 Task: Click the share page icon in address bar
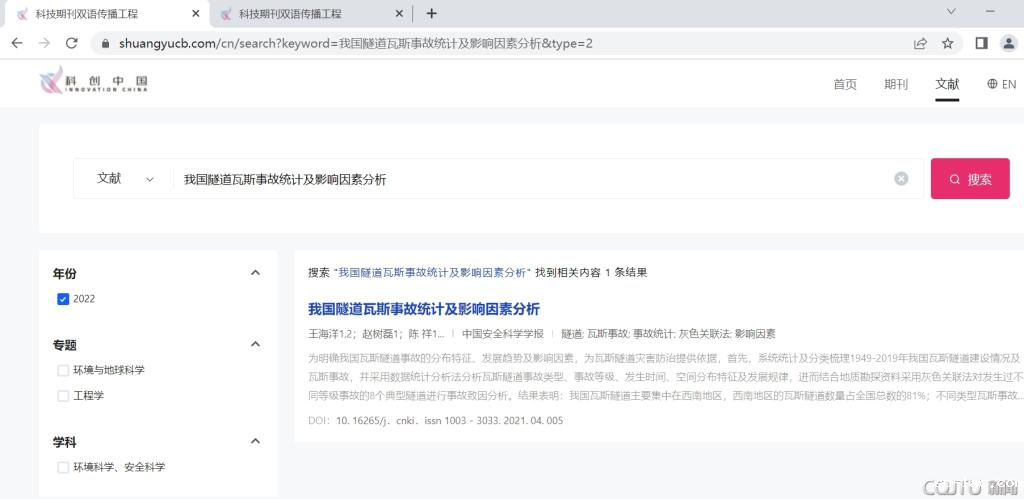tap(920, 43)
